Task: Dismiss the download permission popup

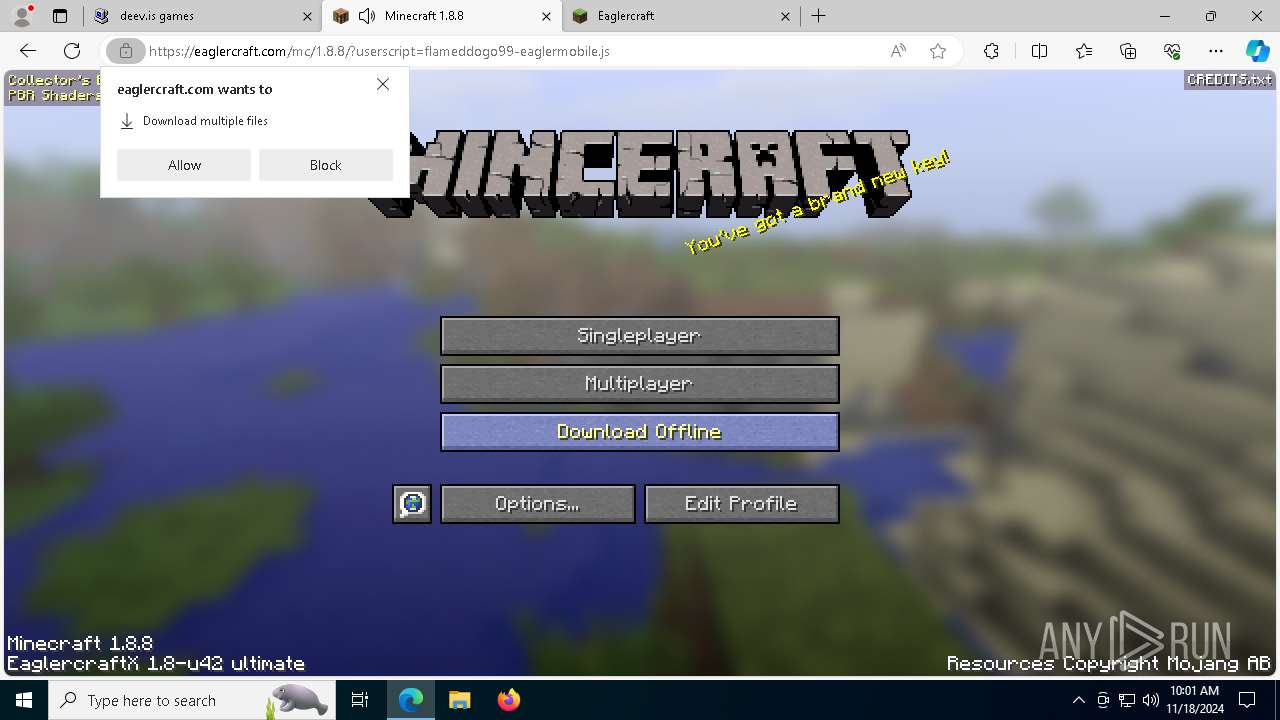Action: [x=383, y=85]
